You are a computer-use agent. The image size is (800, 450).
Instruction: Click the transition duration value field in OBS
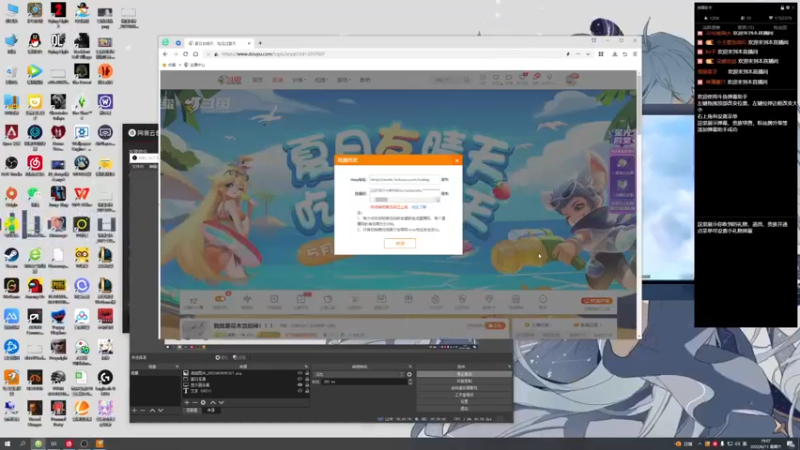(364, 382)
